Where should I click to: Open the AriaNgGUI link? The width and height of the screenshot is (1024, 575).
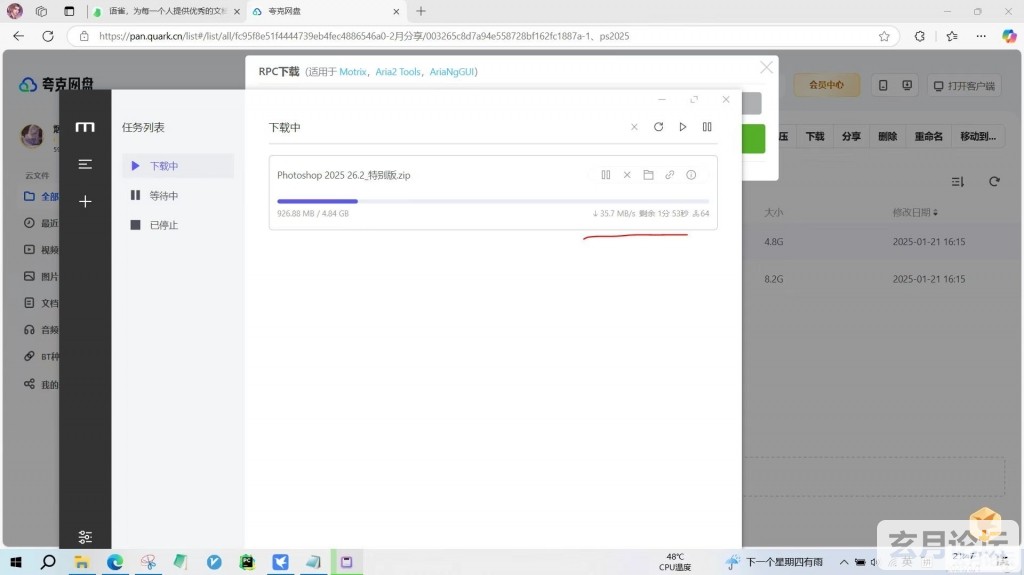[x=451, y=72]
